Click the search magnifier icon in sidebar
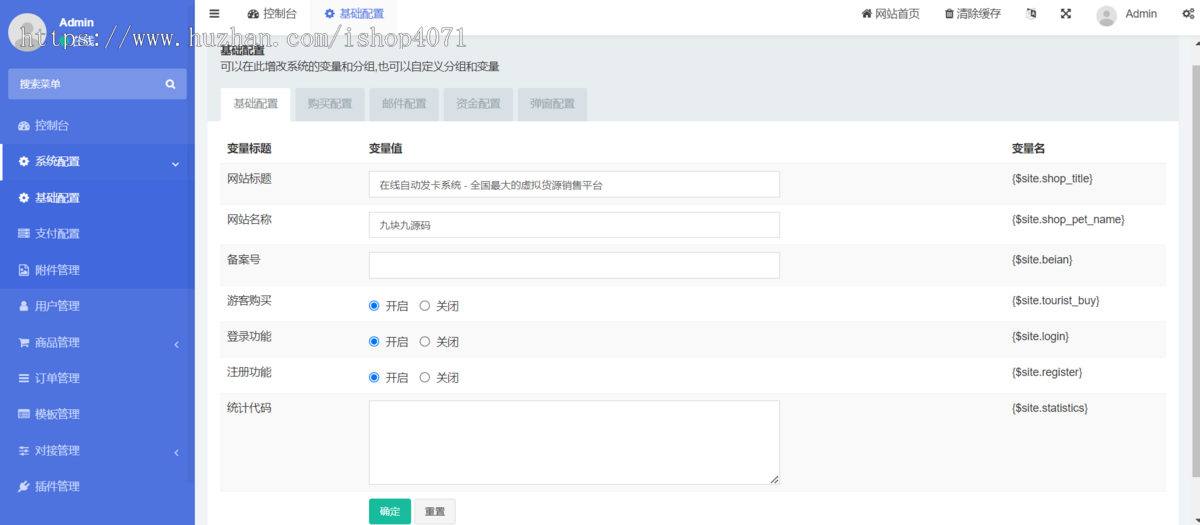 (170, 84)
